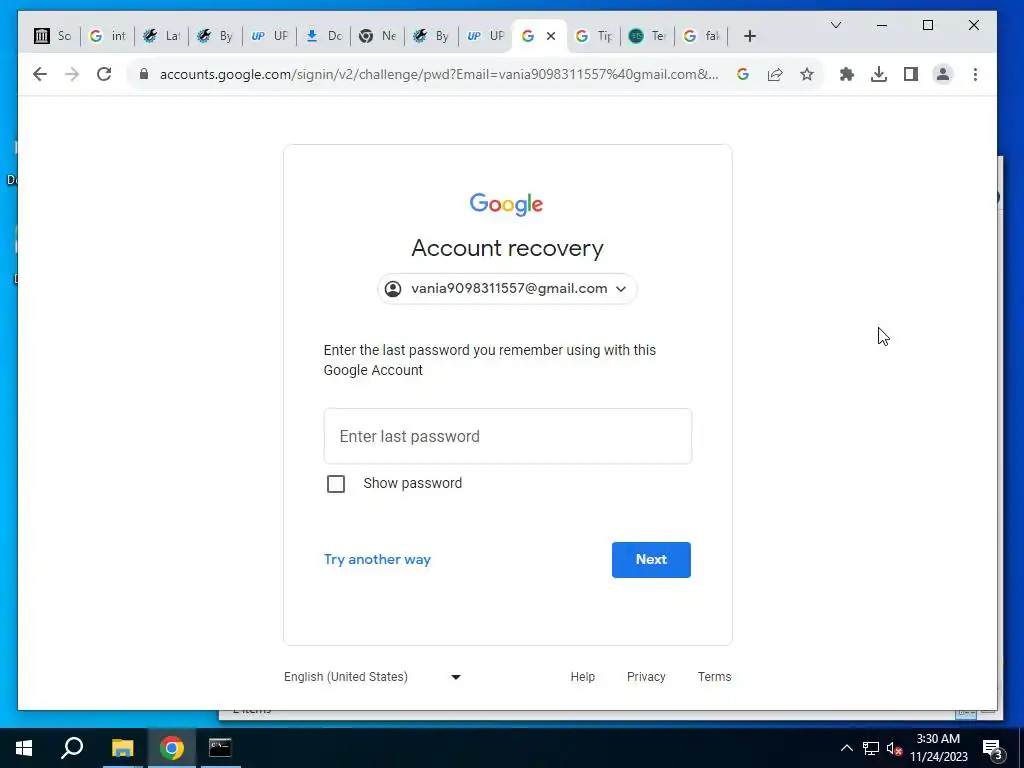Switch to the 'Ne' tab
This screenshot has width=1024, height=768.
(x=379, y=36)
